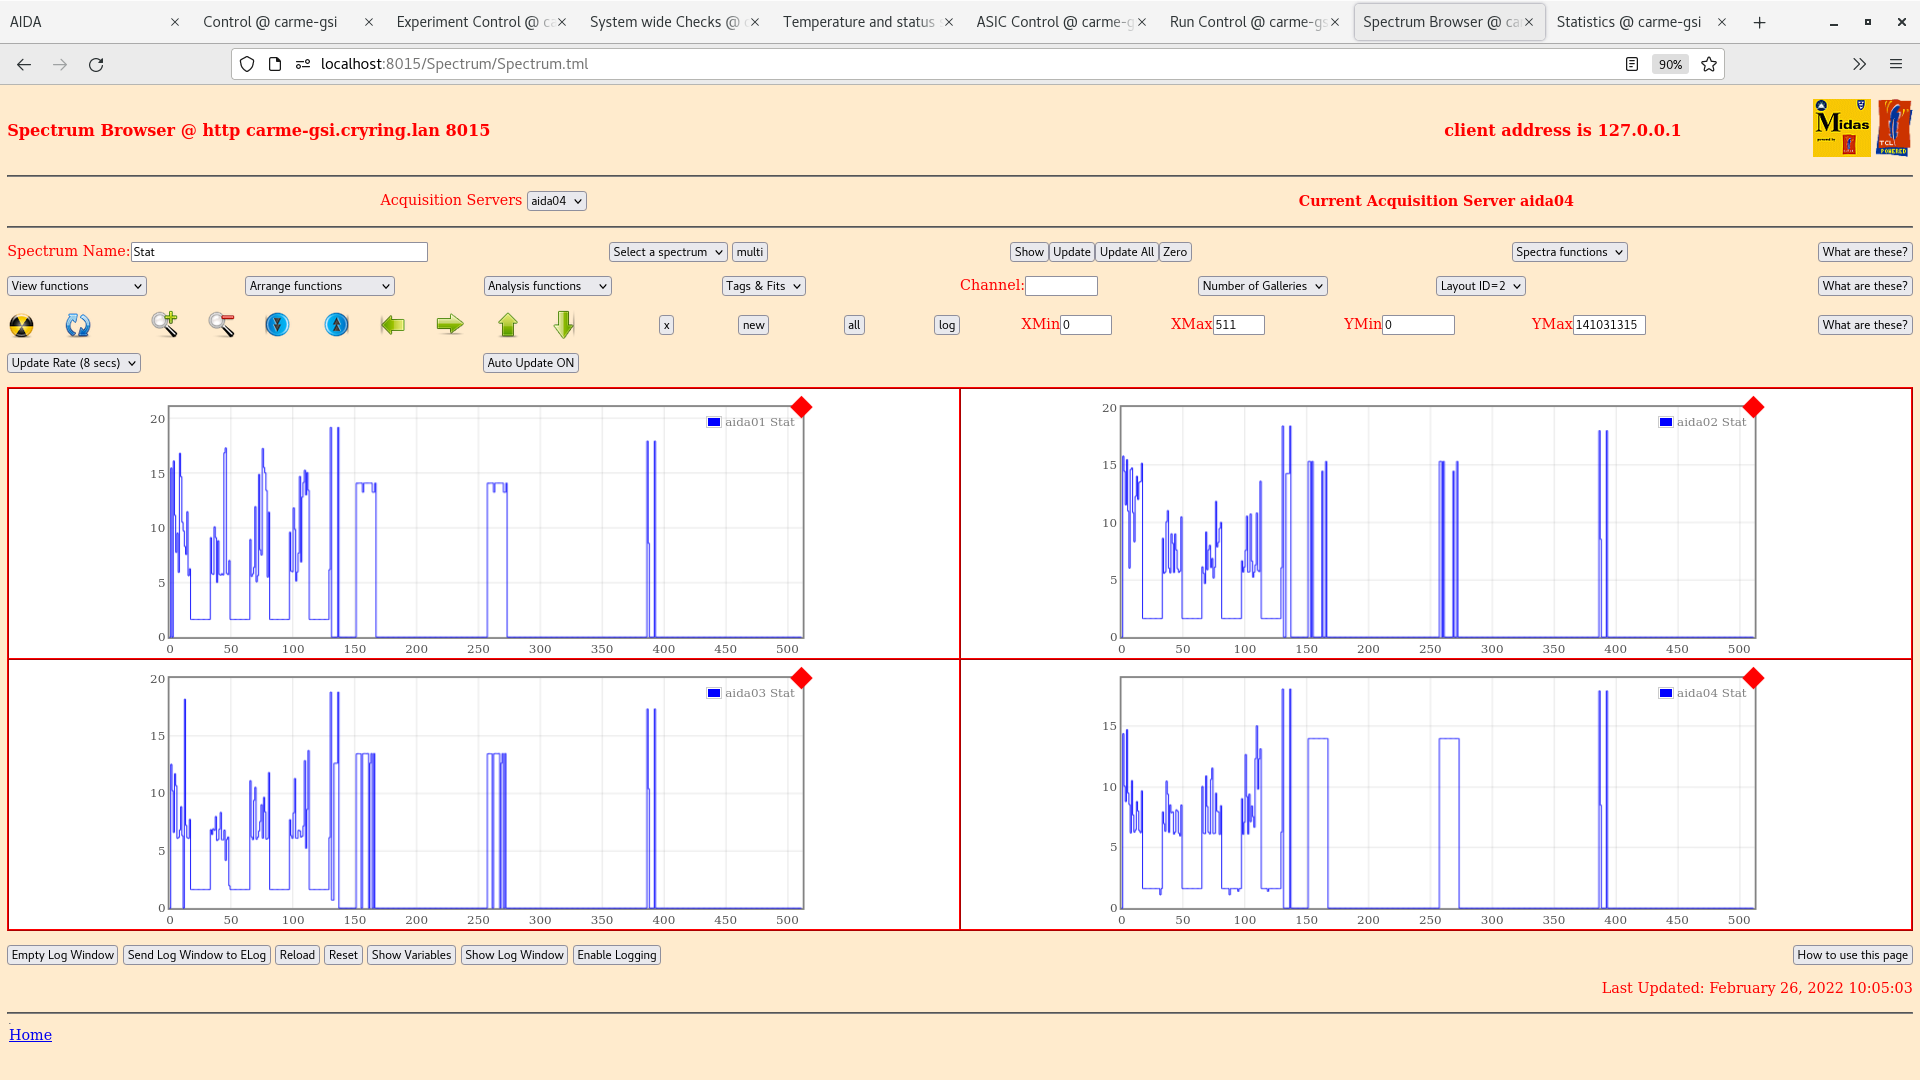Viewport: 1920px width, 1080px height.
Task: Reload the page with the browser reload icon
Action: click(96, 64)
